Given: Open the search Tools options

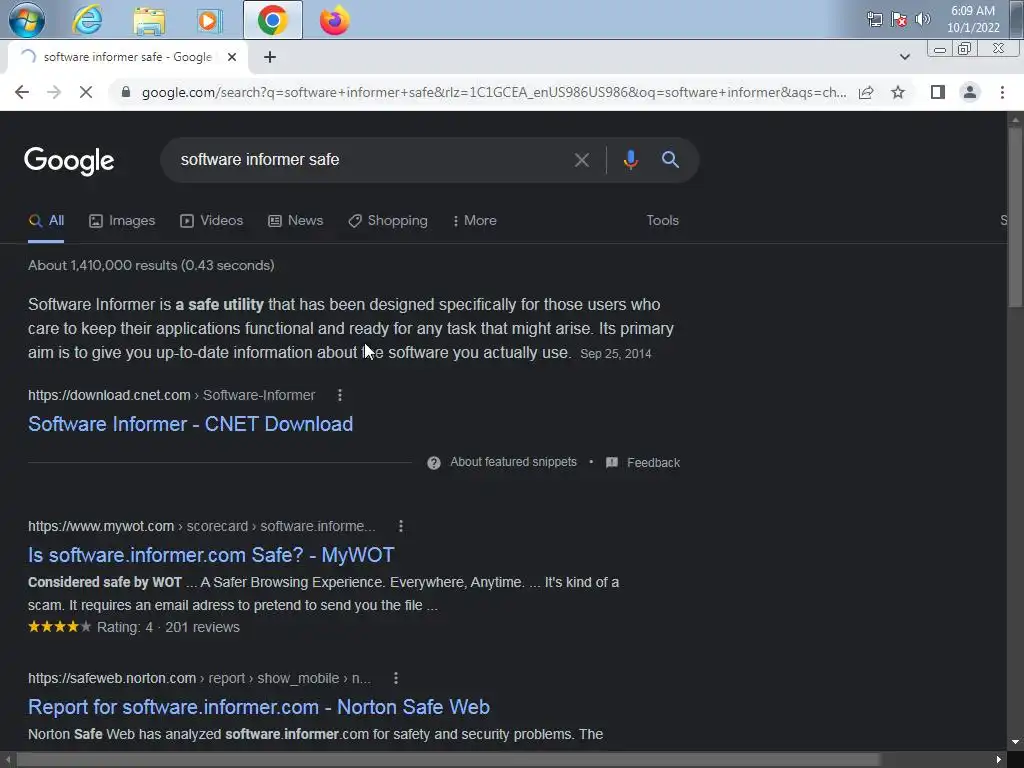Looking at the screenshot, I should point(662,221).
